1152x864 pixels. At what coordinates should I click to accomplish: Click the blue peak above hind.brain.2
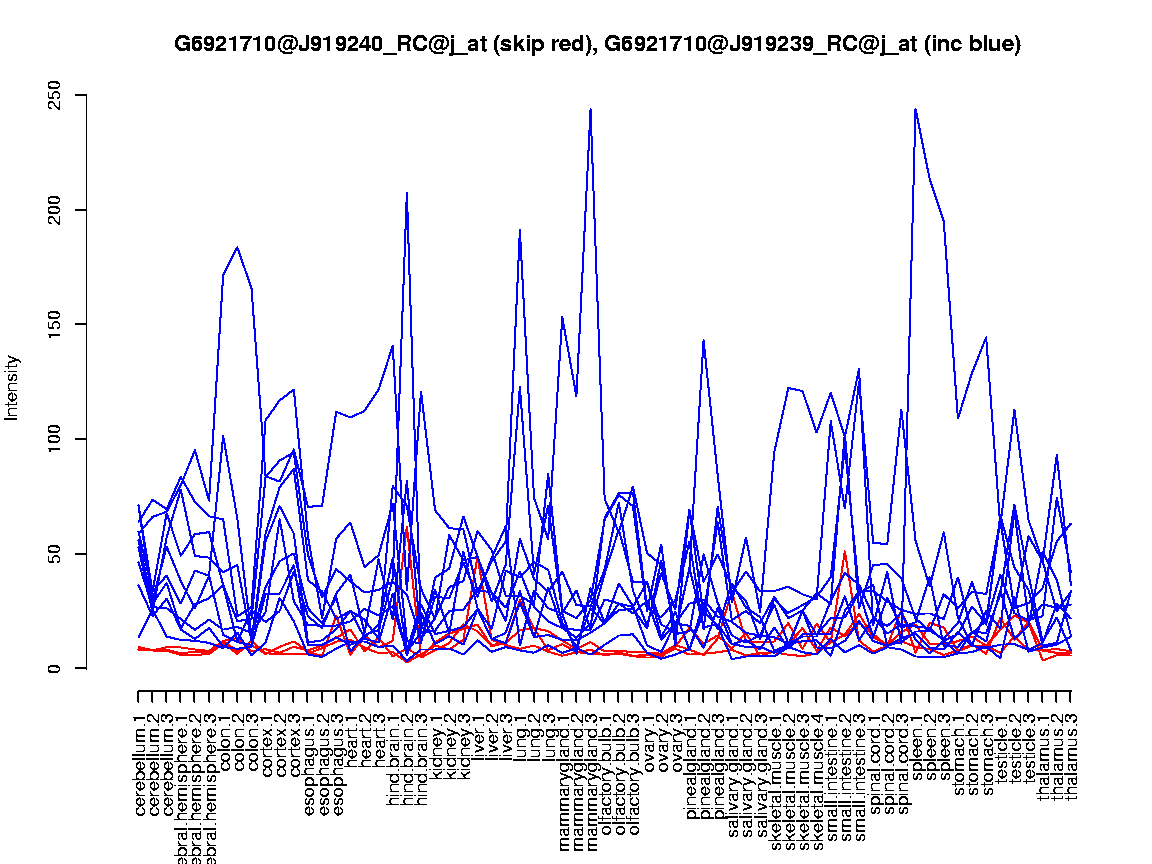(407, 194)
